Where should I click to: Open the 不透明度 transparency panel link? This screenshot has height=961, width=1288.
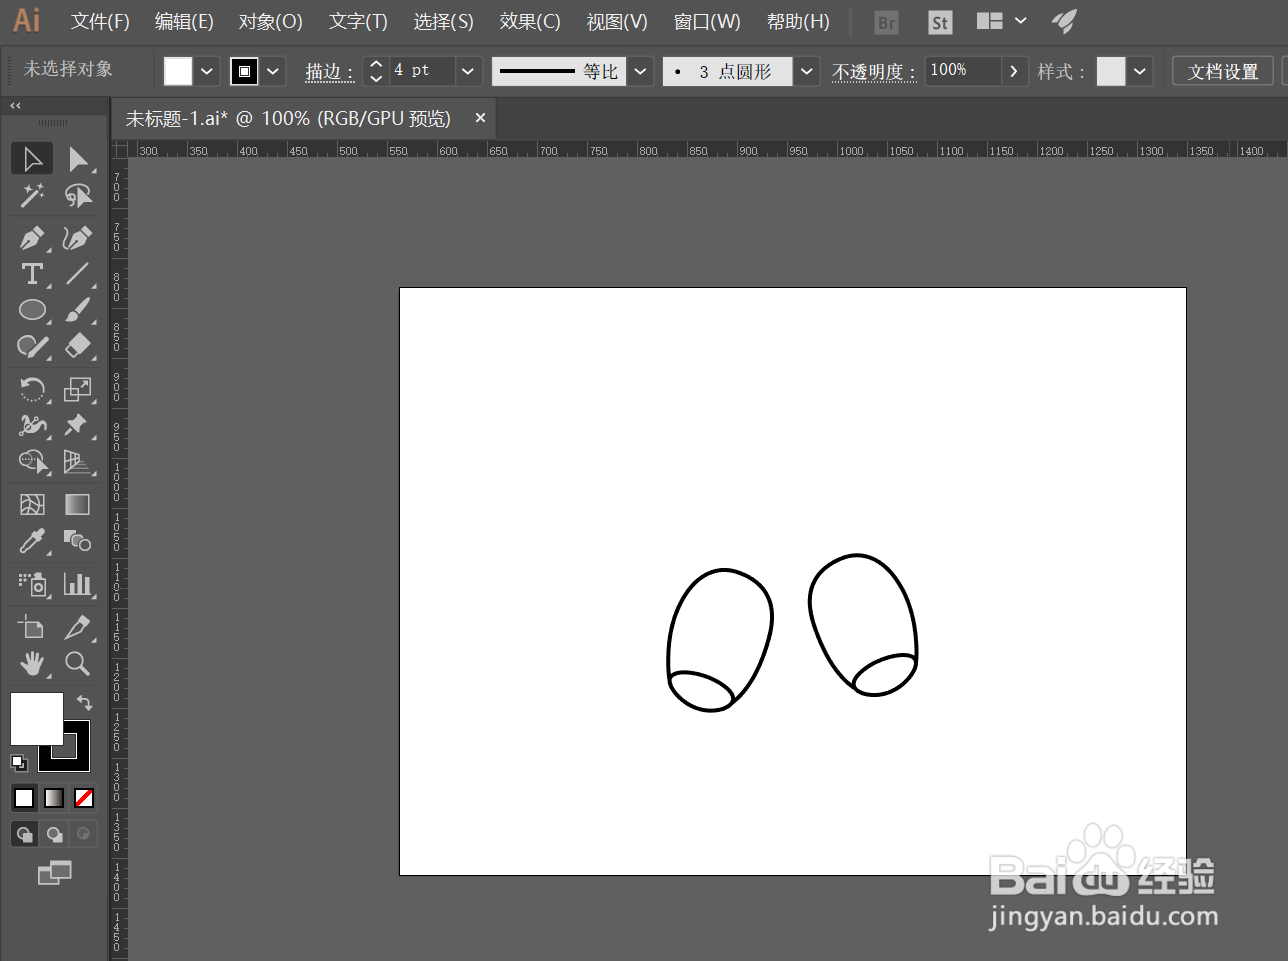point(874,72)
